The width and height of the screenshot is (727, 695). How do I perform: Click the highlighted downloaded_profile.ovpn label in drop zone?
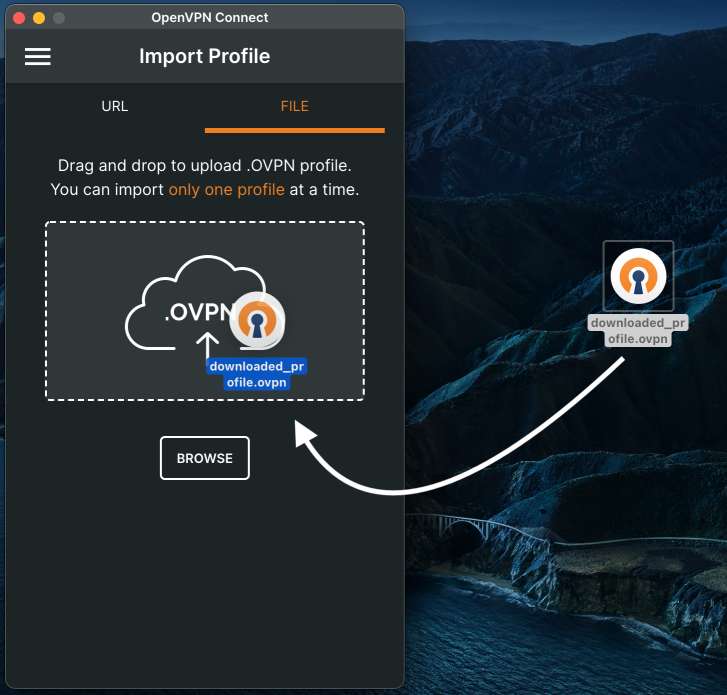click(x=256, y=374)
